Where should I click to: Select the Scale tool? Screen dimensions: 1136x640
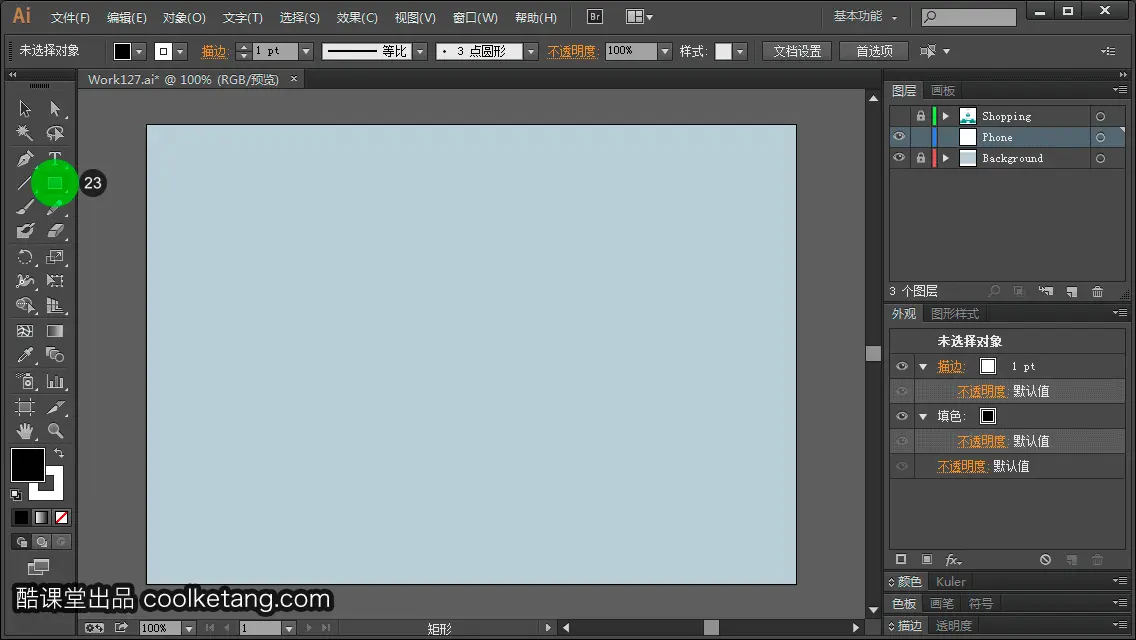[55, 257]
